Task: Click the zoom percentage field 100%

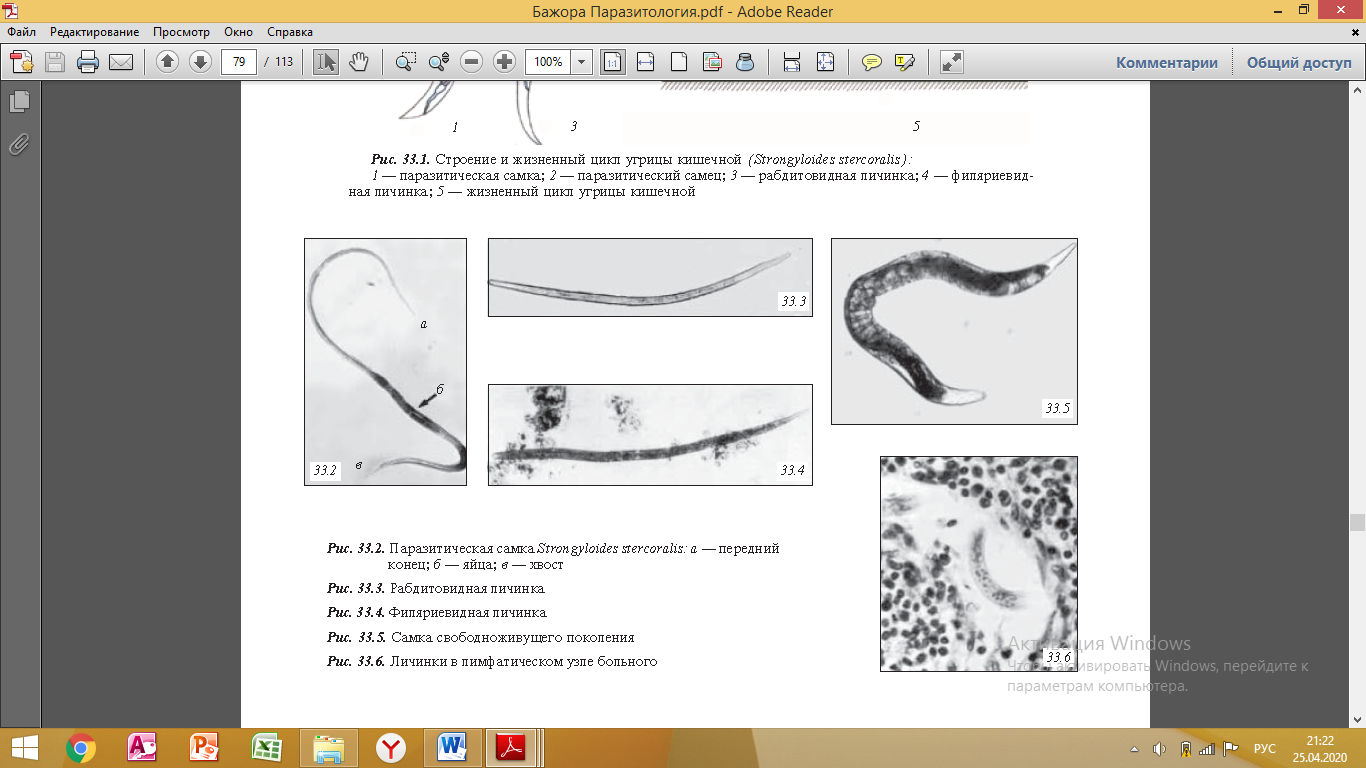Action: pos(548,62)
